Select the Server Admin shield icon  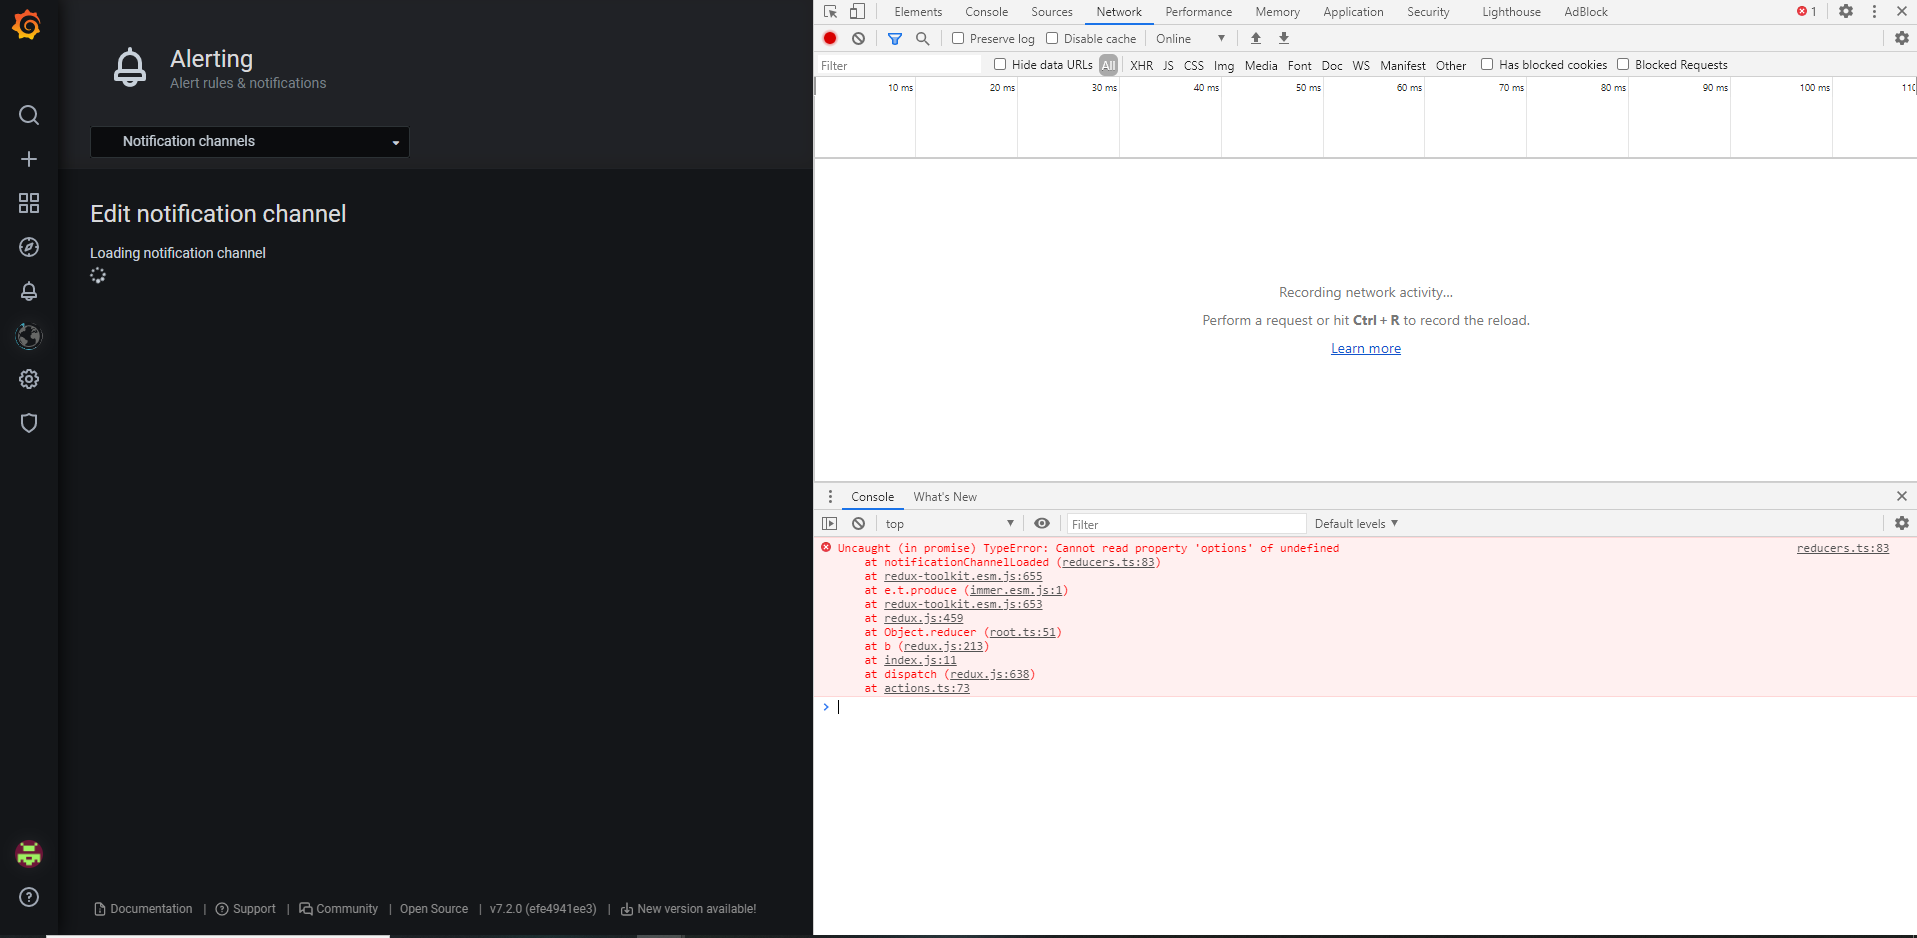coord(28,423)
